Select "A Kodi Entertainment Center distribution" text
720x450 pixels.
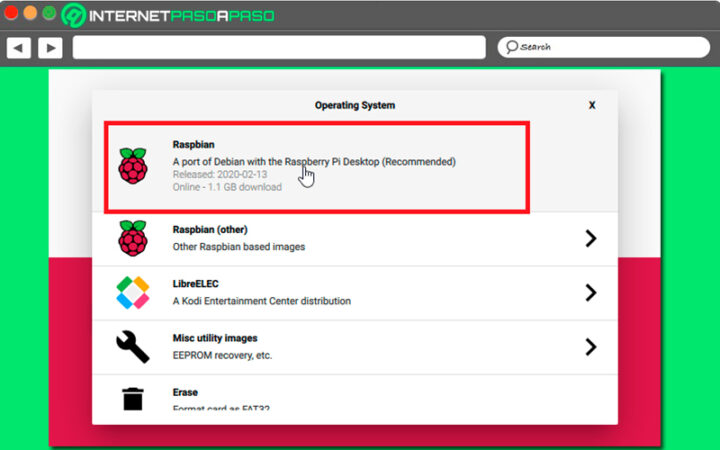[261, 301]
